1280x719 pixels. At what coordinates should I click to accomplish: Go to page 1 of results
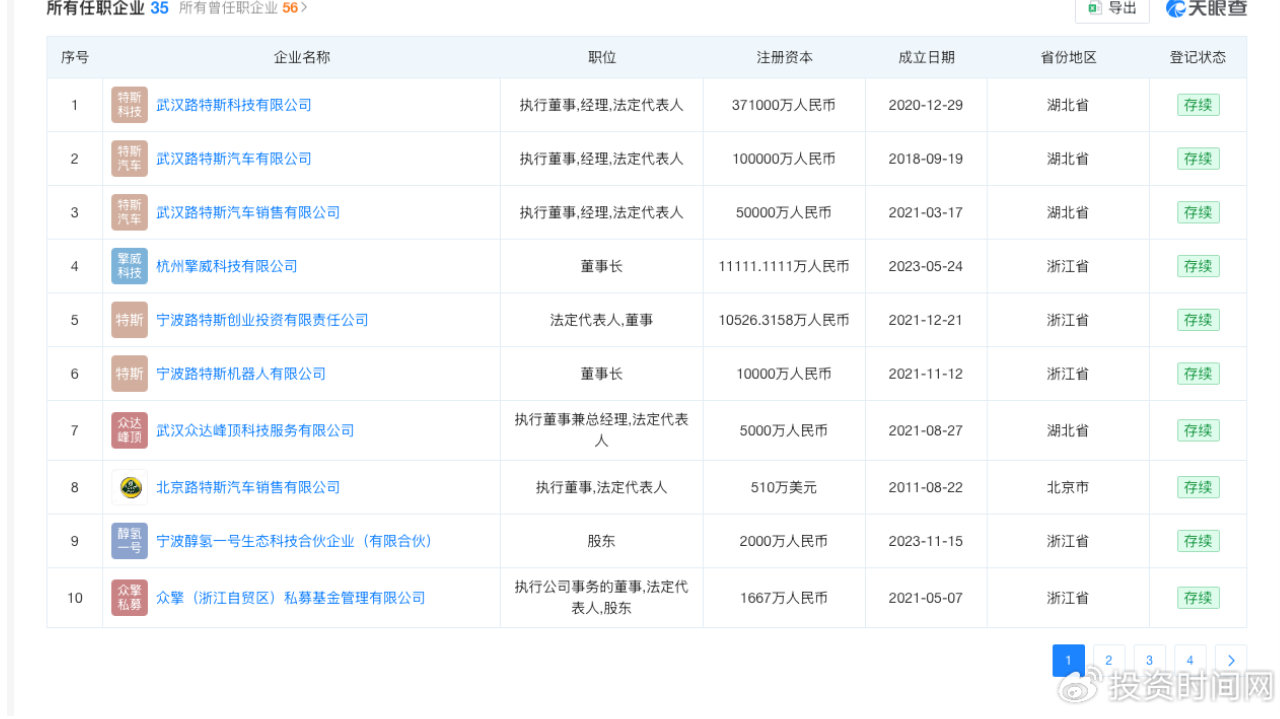[x=1068, y=660]
